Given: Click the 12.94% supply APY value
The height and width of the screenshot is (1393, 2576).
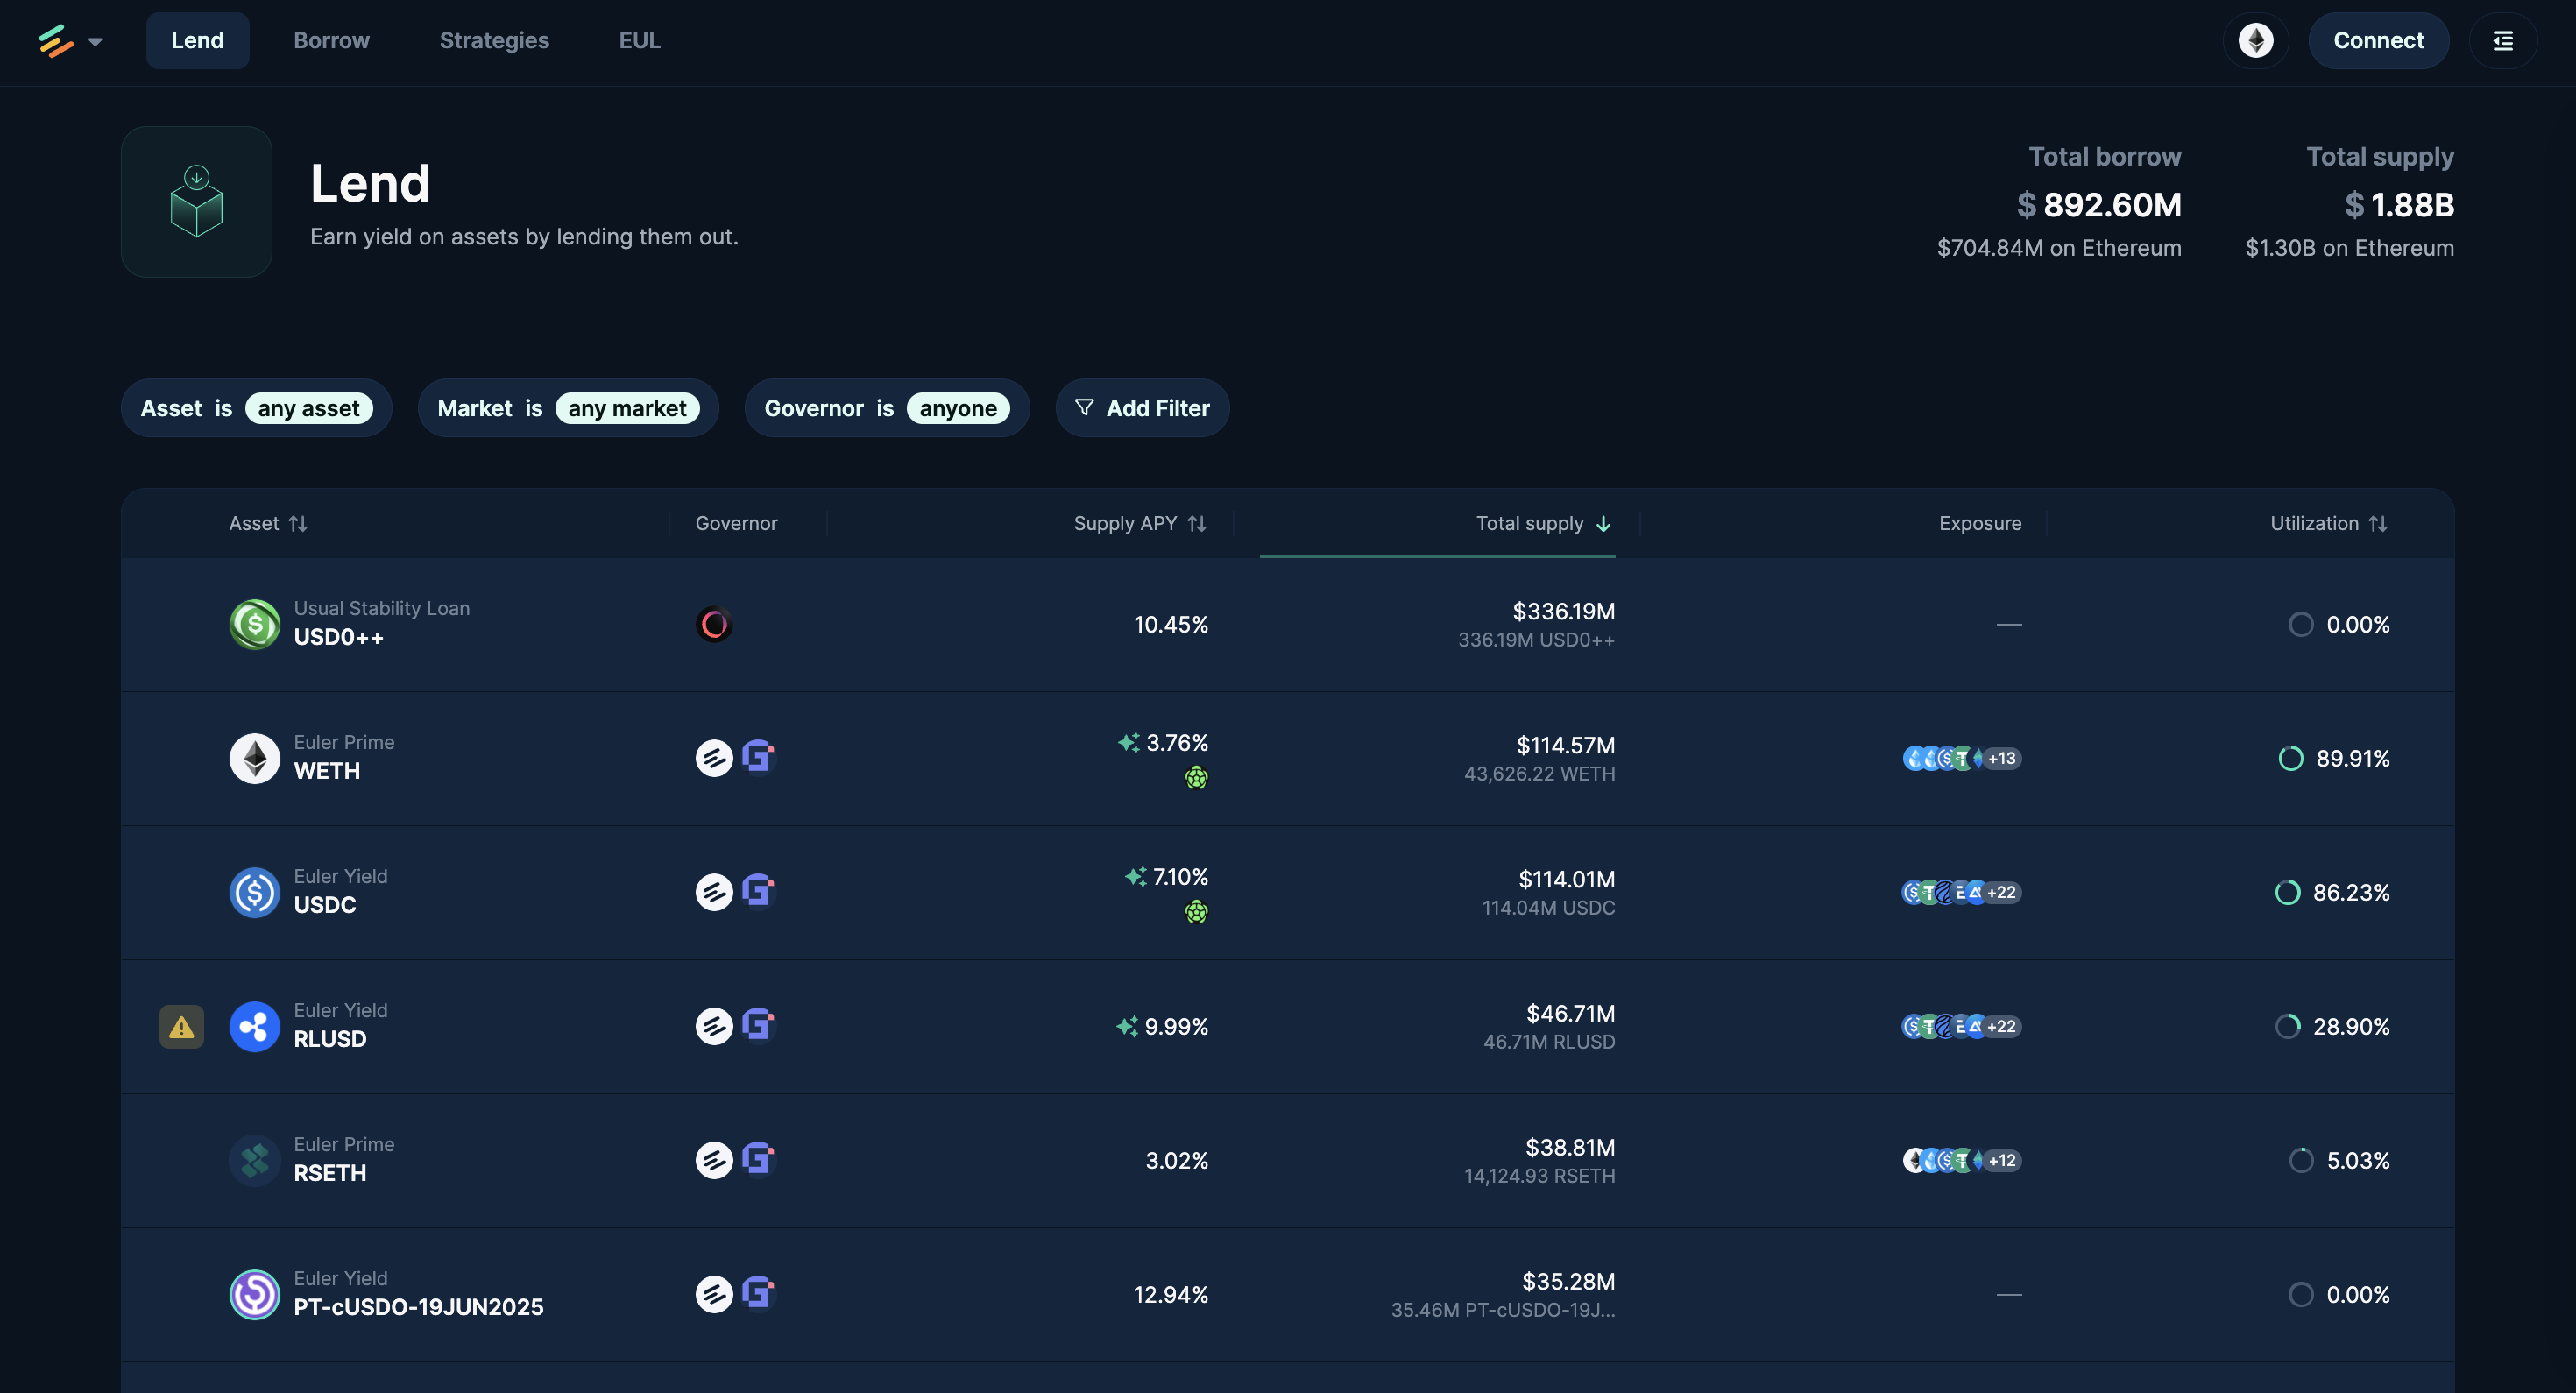Looking at the screenshot, I should (1170, 1294).
